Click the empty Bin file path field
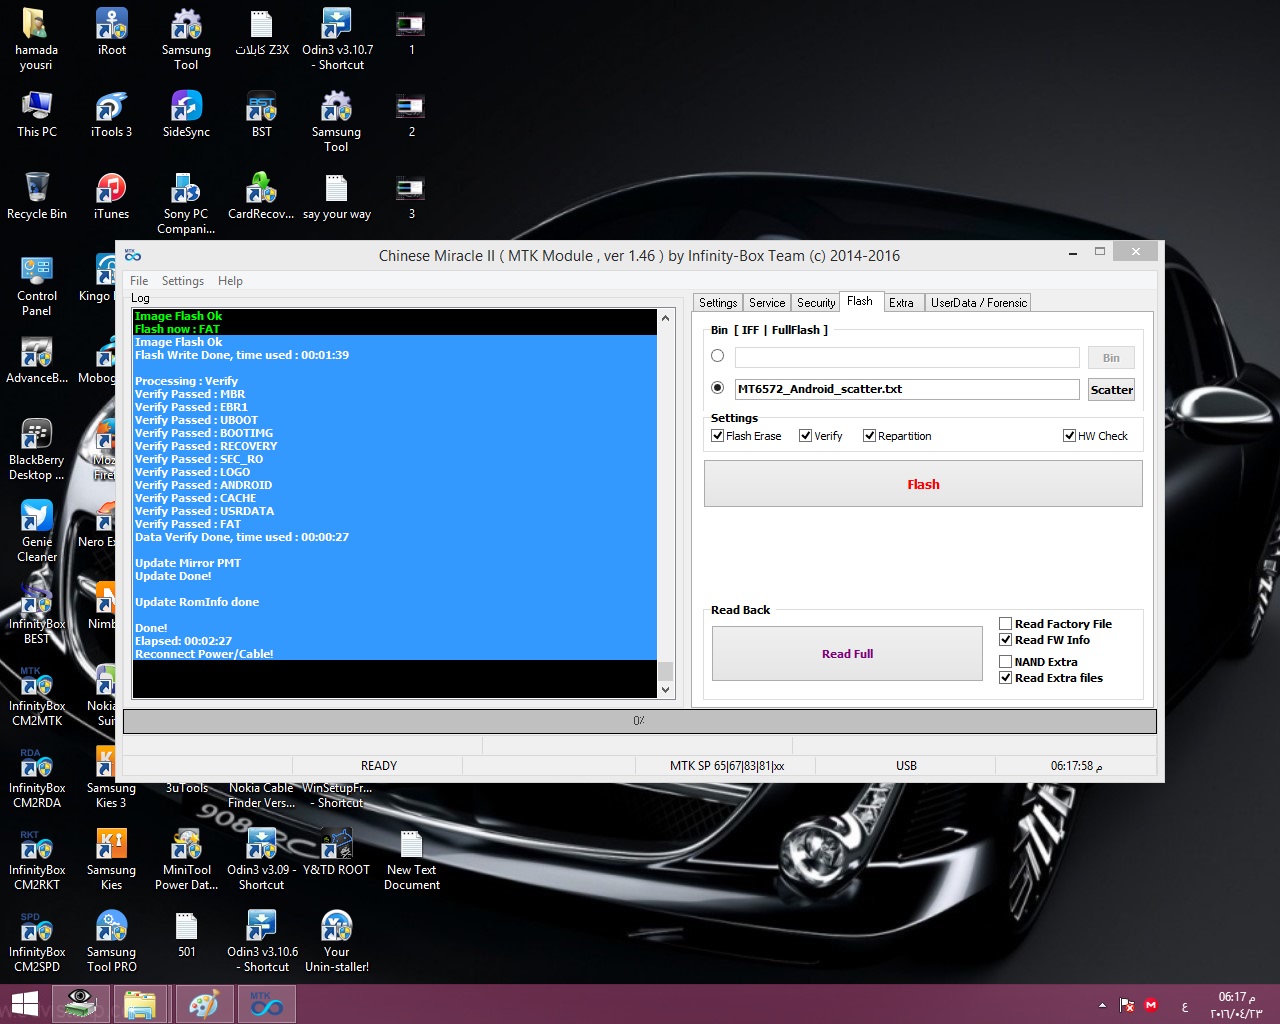 click(907, 357)
